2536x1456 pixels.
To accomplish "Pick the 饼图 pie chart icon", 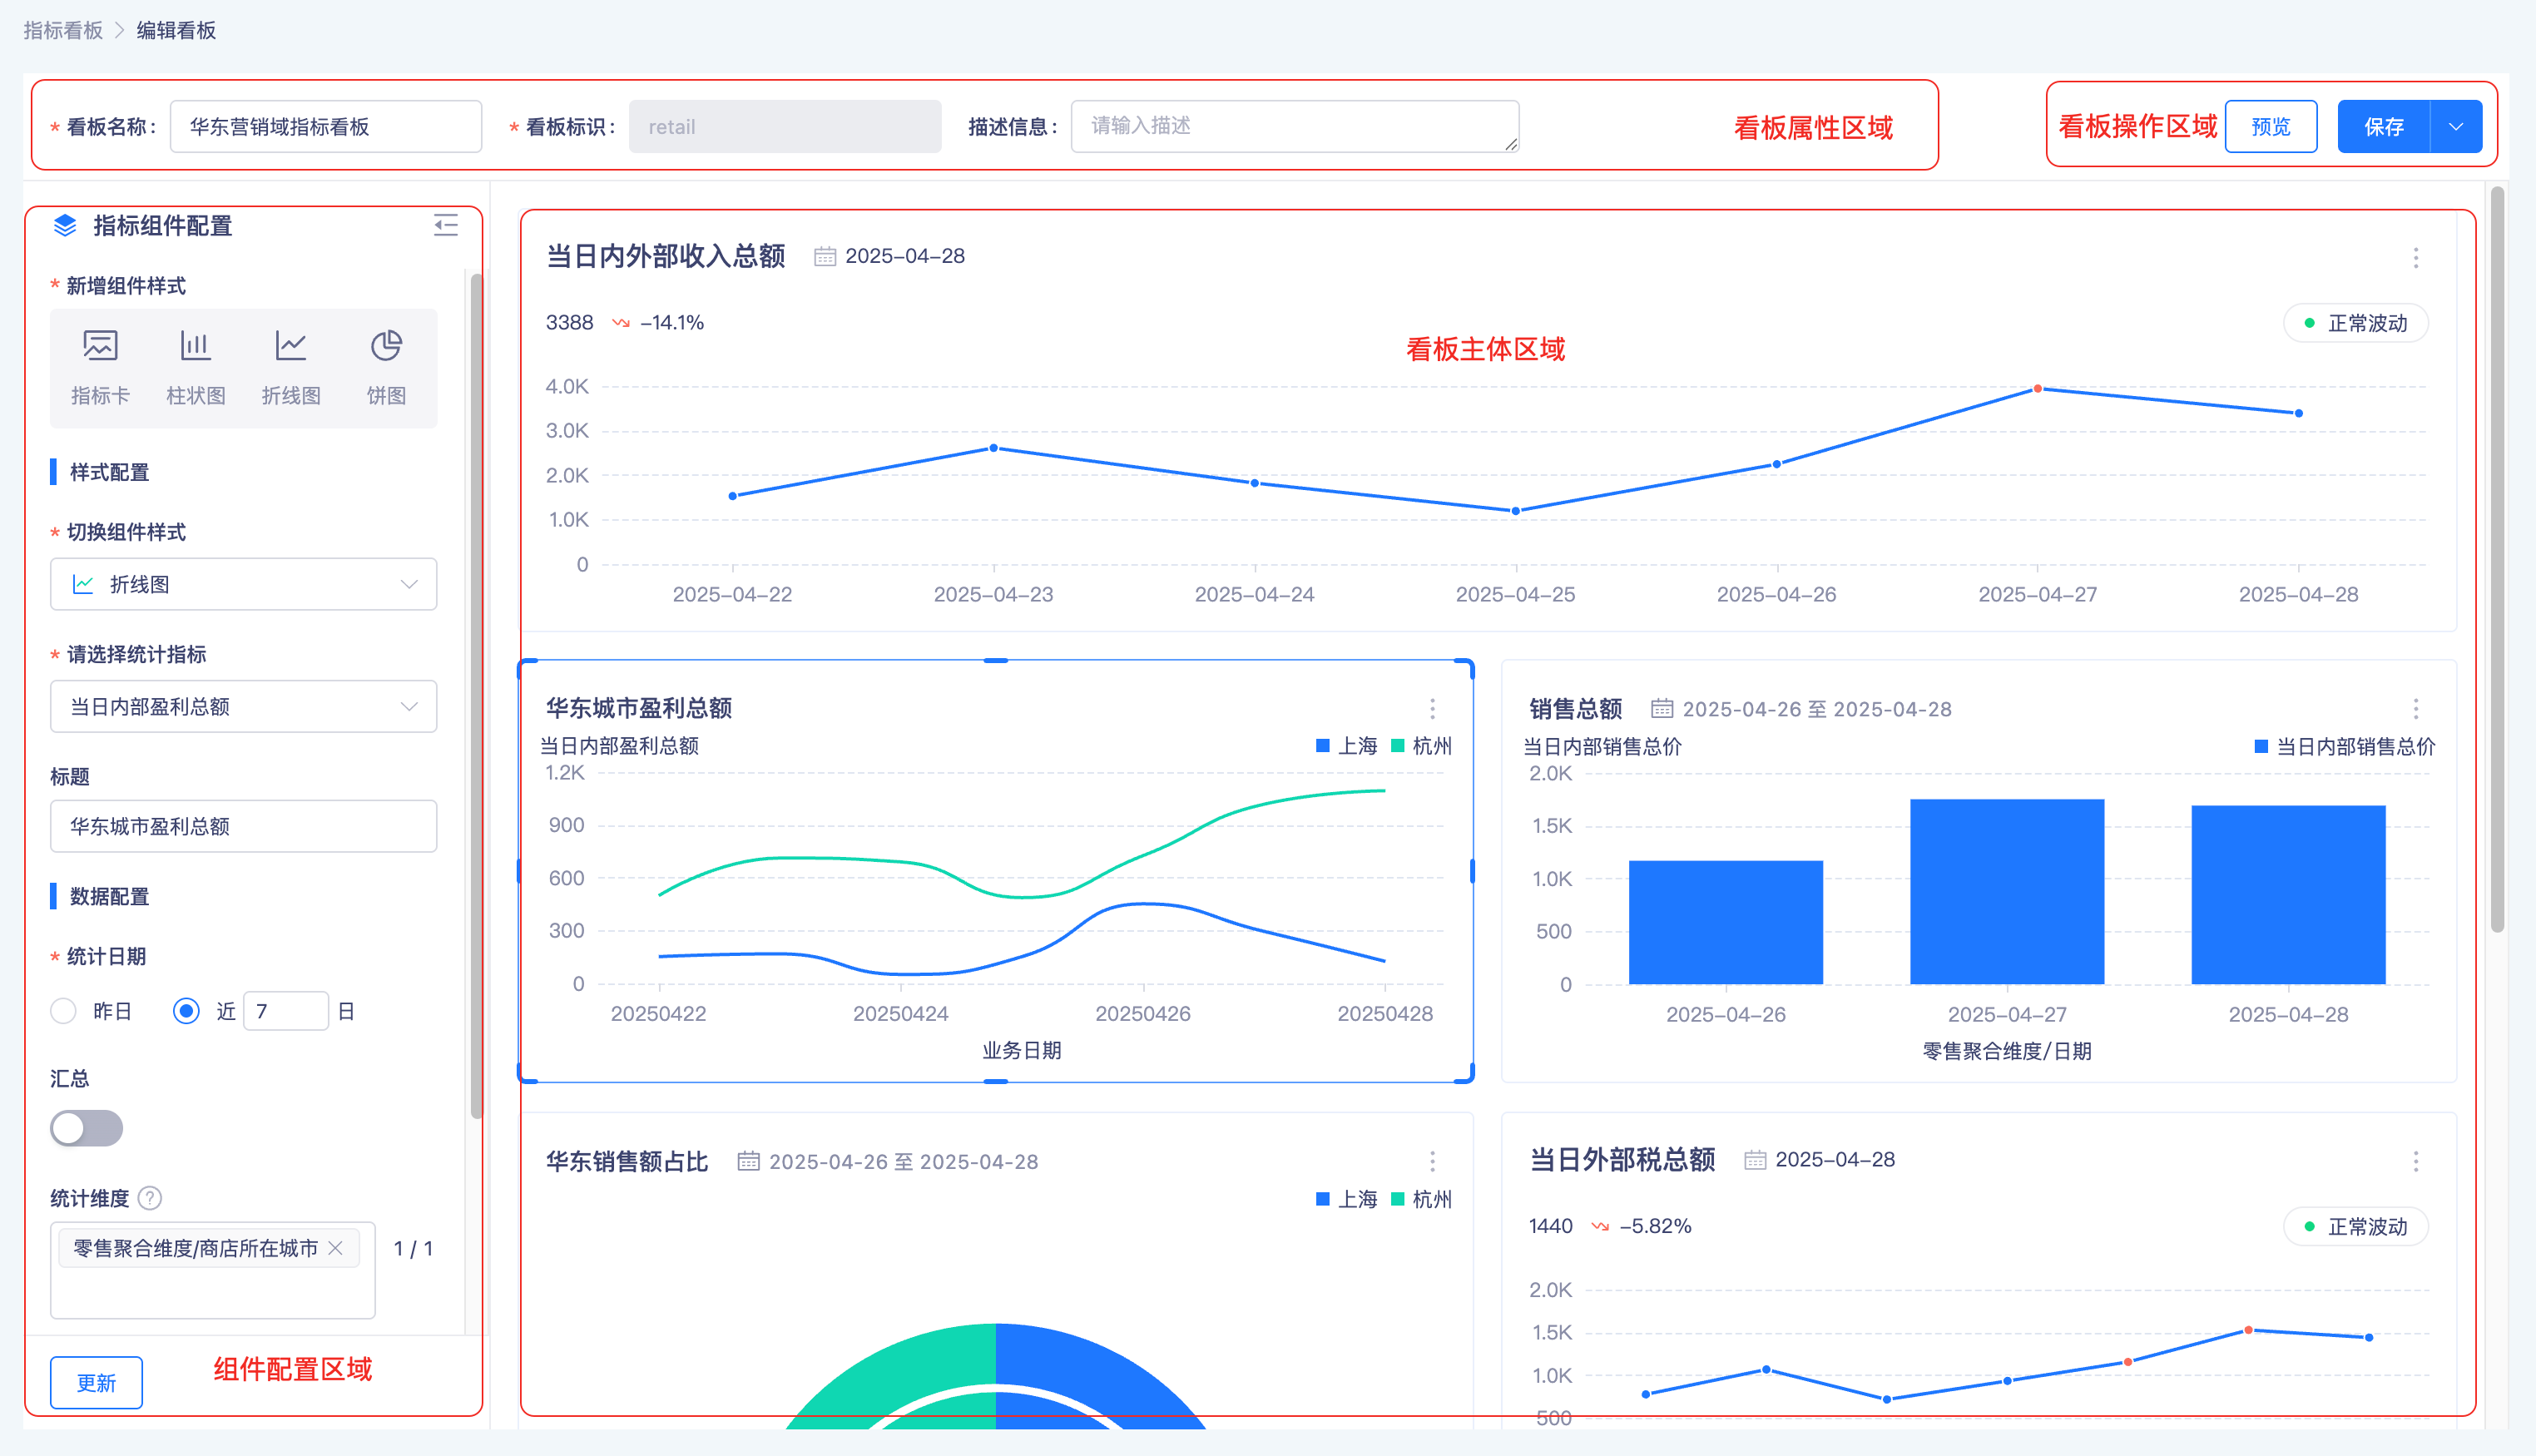I will [386, 366].
